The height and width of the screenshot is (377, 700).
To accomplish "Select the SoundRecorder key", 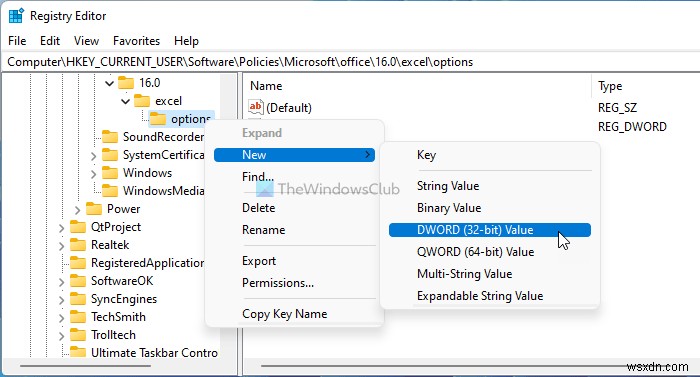I will click(x=163, y=137).
